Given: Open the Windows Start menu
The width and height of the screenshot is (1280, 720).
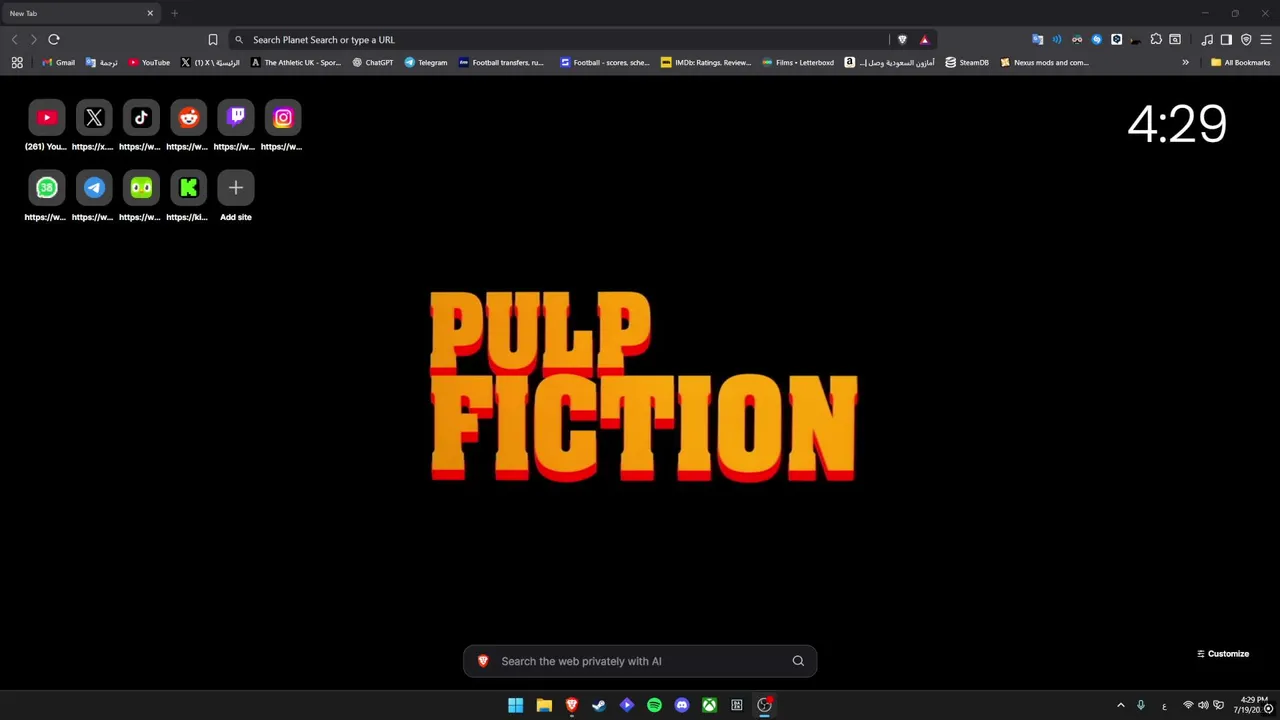Looking at the screenshot, I should coord(515,705).
